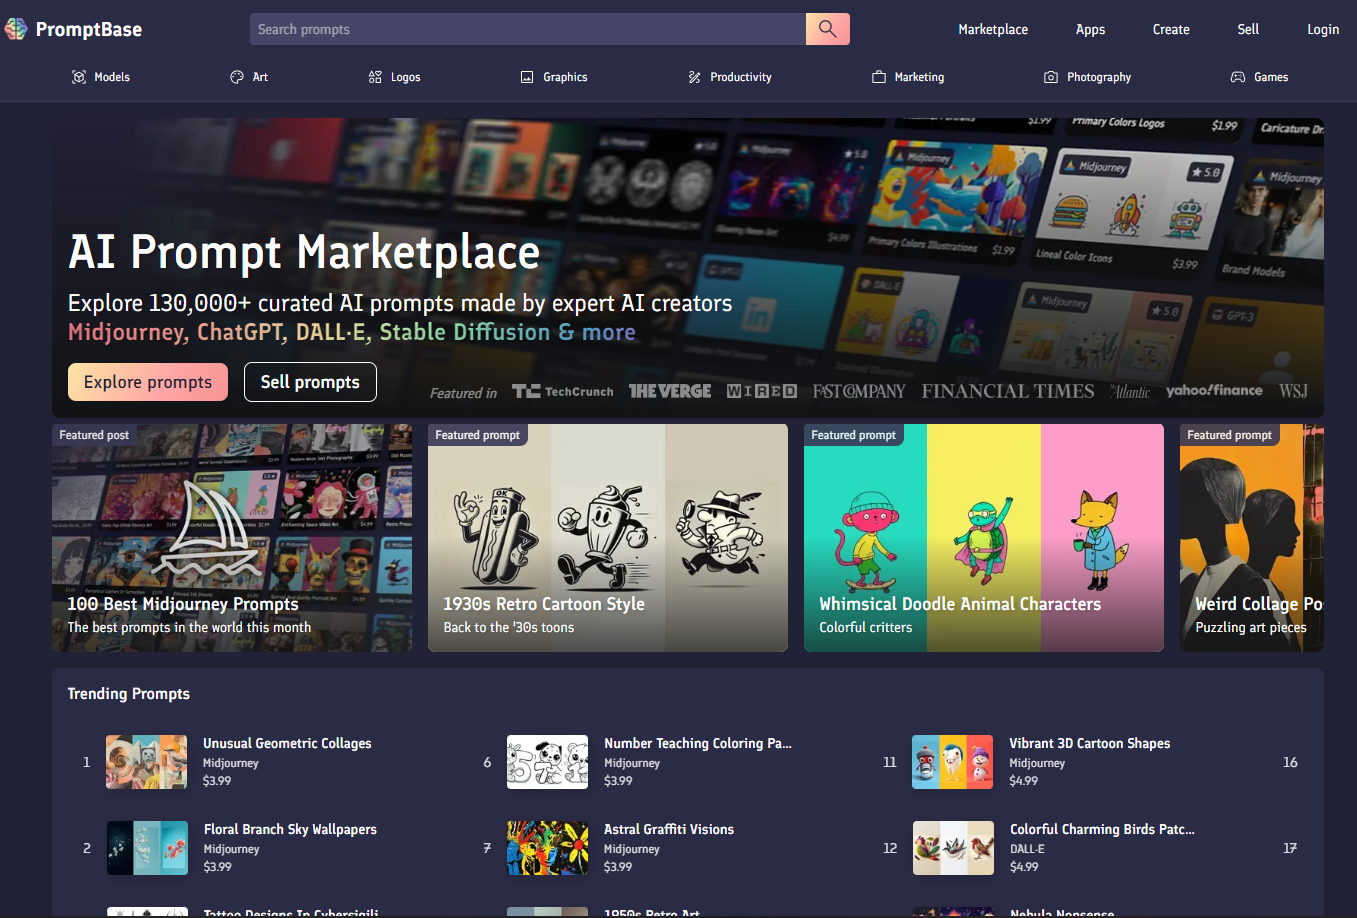Click the Trending Prompts heading
The width and height of the screenshot is (1357, 918).
coord(129,693)
